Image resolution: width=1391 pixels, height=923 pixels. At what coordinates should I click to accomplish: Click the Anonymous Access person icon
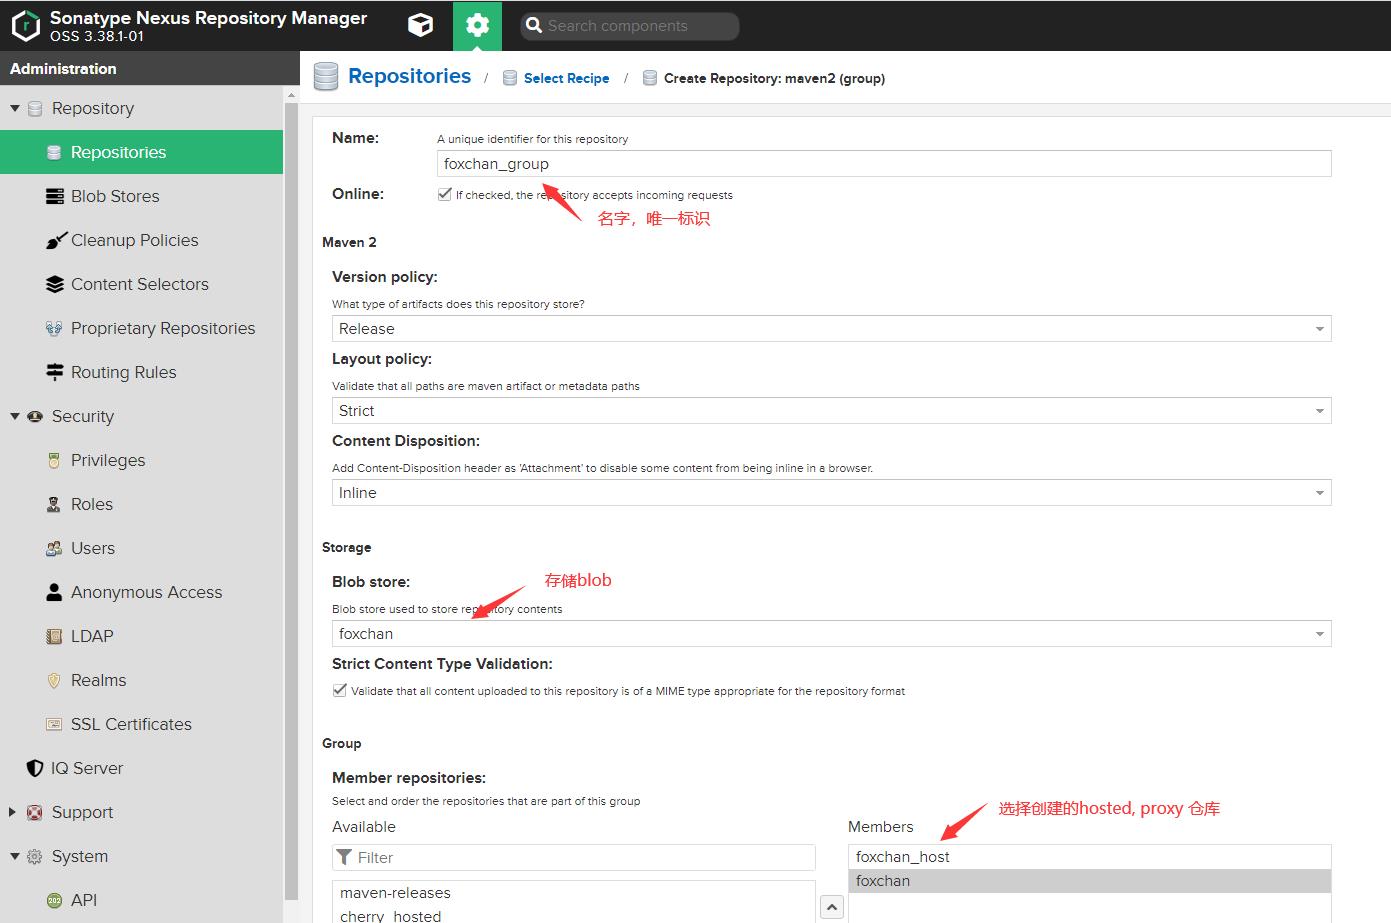[x=54, y=592]
